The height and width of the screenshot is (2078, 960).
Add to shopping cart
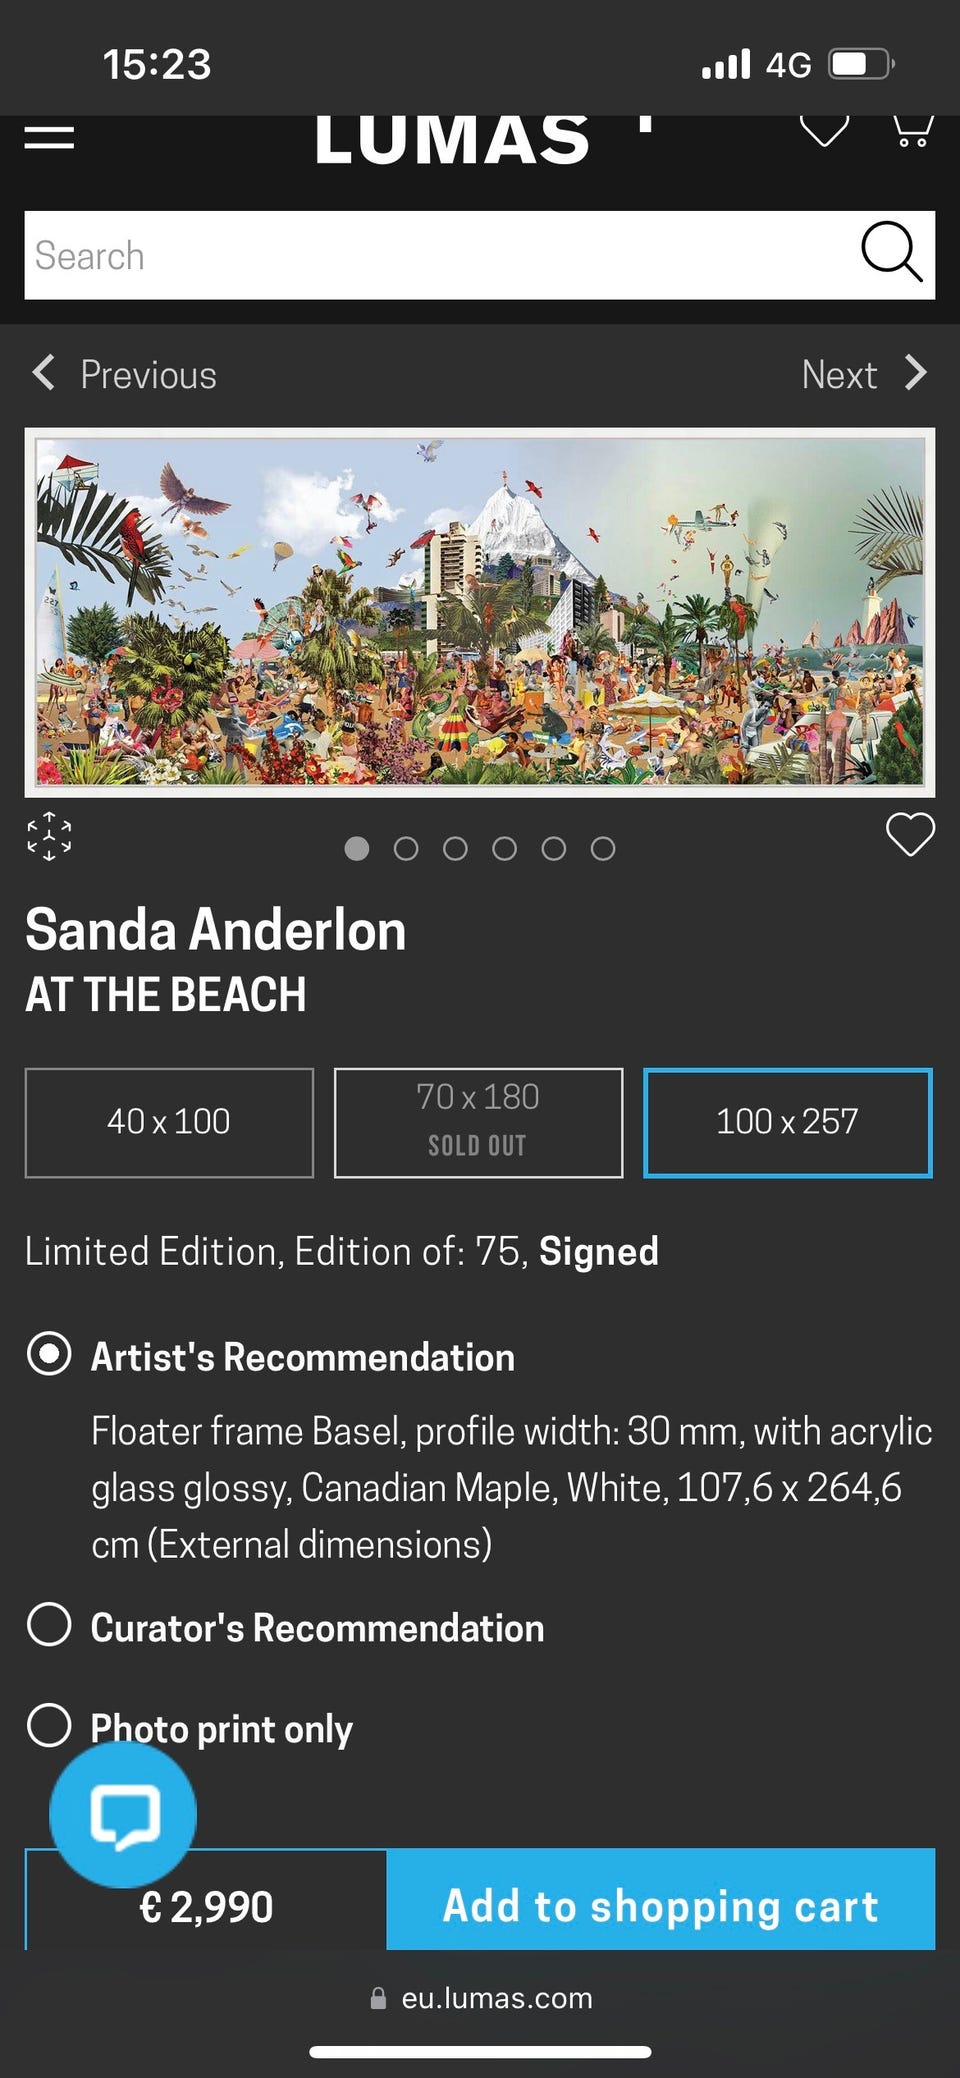coord(660,1905)
